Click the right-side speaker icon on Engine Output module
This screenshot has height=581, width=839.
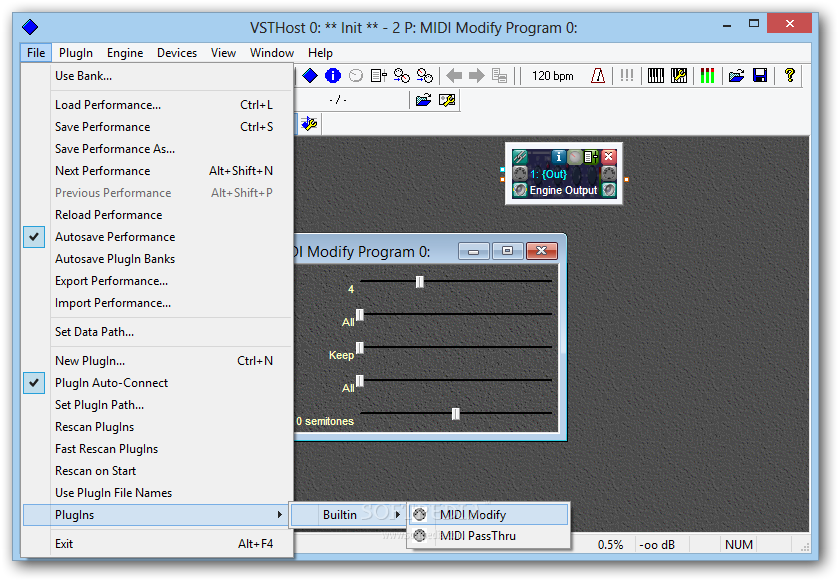608,190
